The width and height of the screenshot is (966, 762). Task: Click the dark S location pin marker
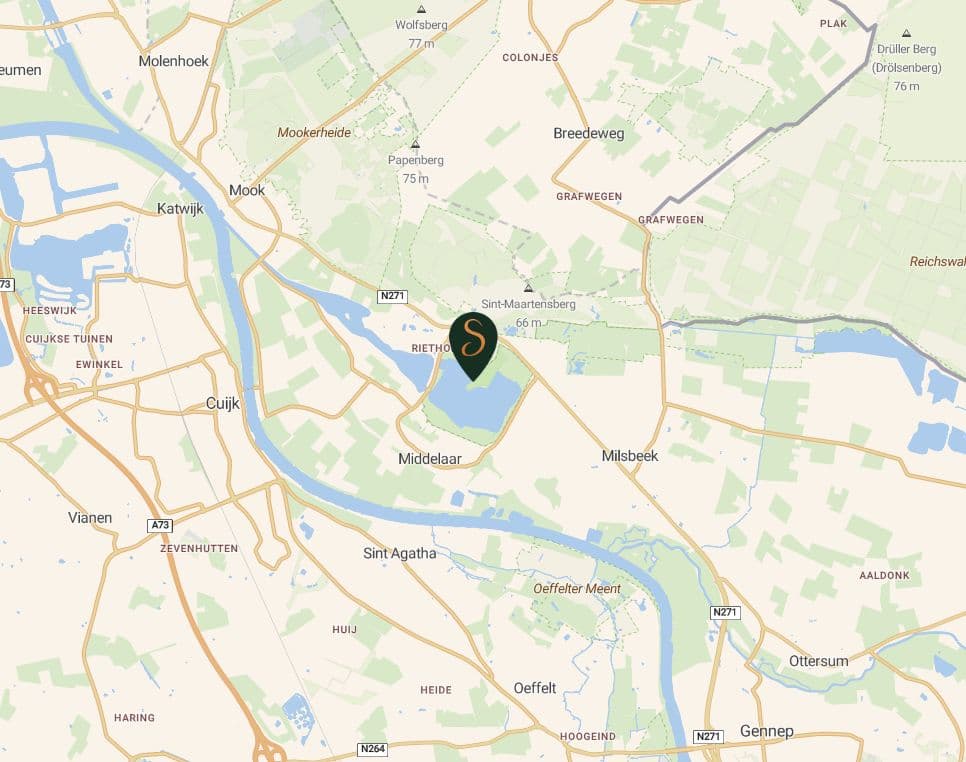[473, 346]
